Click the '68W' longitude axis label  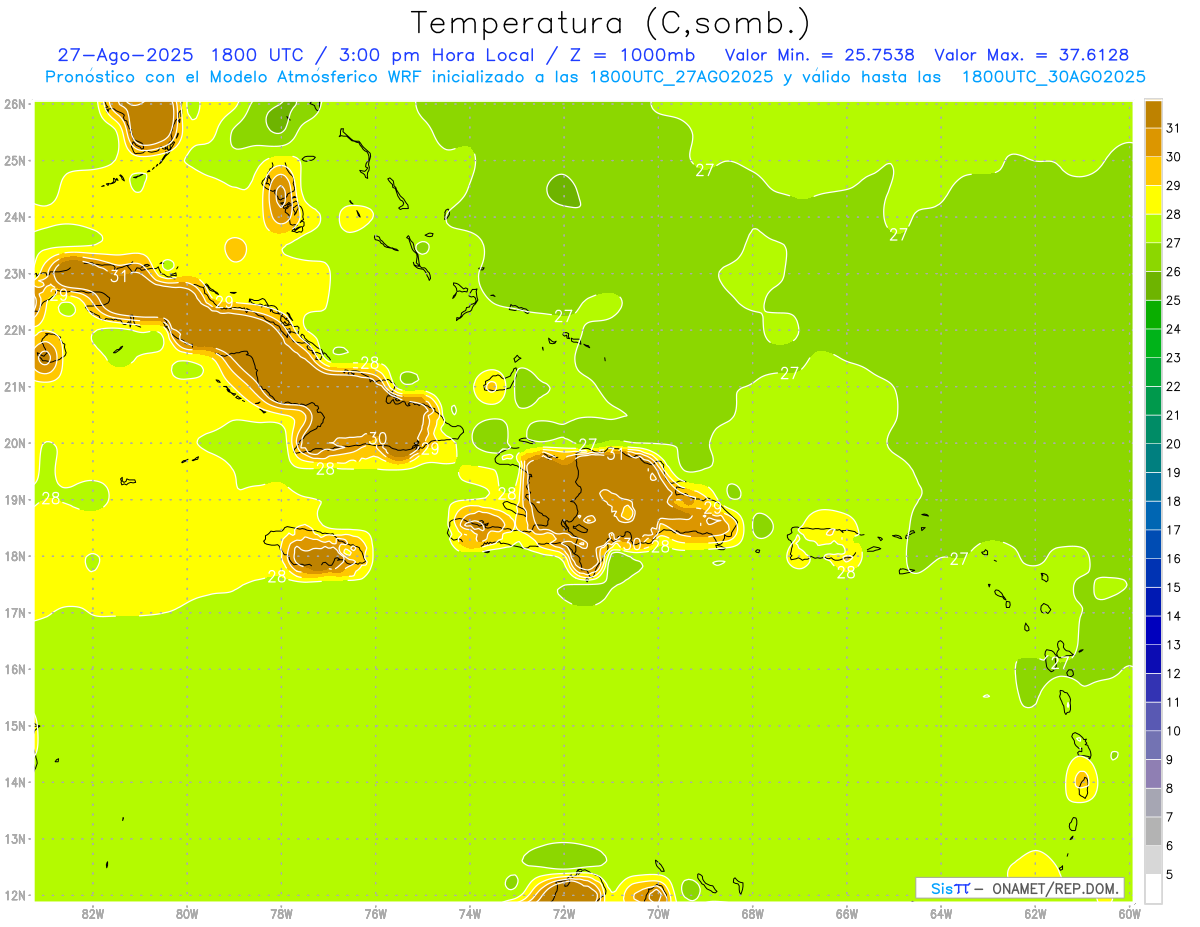click(x=752, y=913)
